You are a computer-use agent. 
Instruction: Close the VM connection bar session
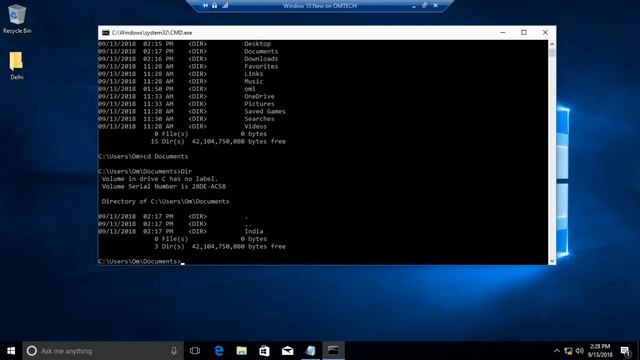(436, 5)
